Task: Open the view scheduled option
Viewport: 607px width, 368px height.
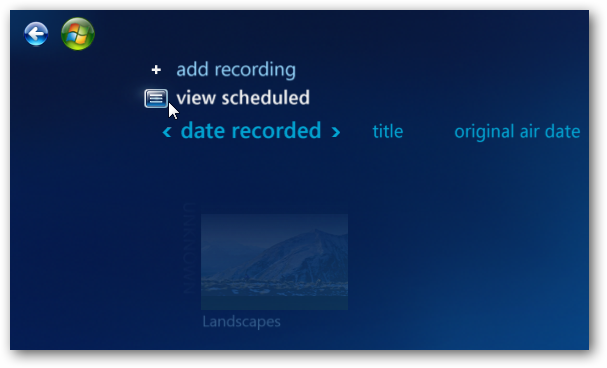Action: point(243,98)
